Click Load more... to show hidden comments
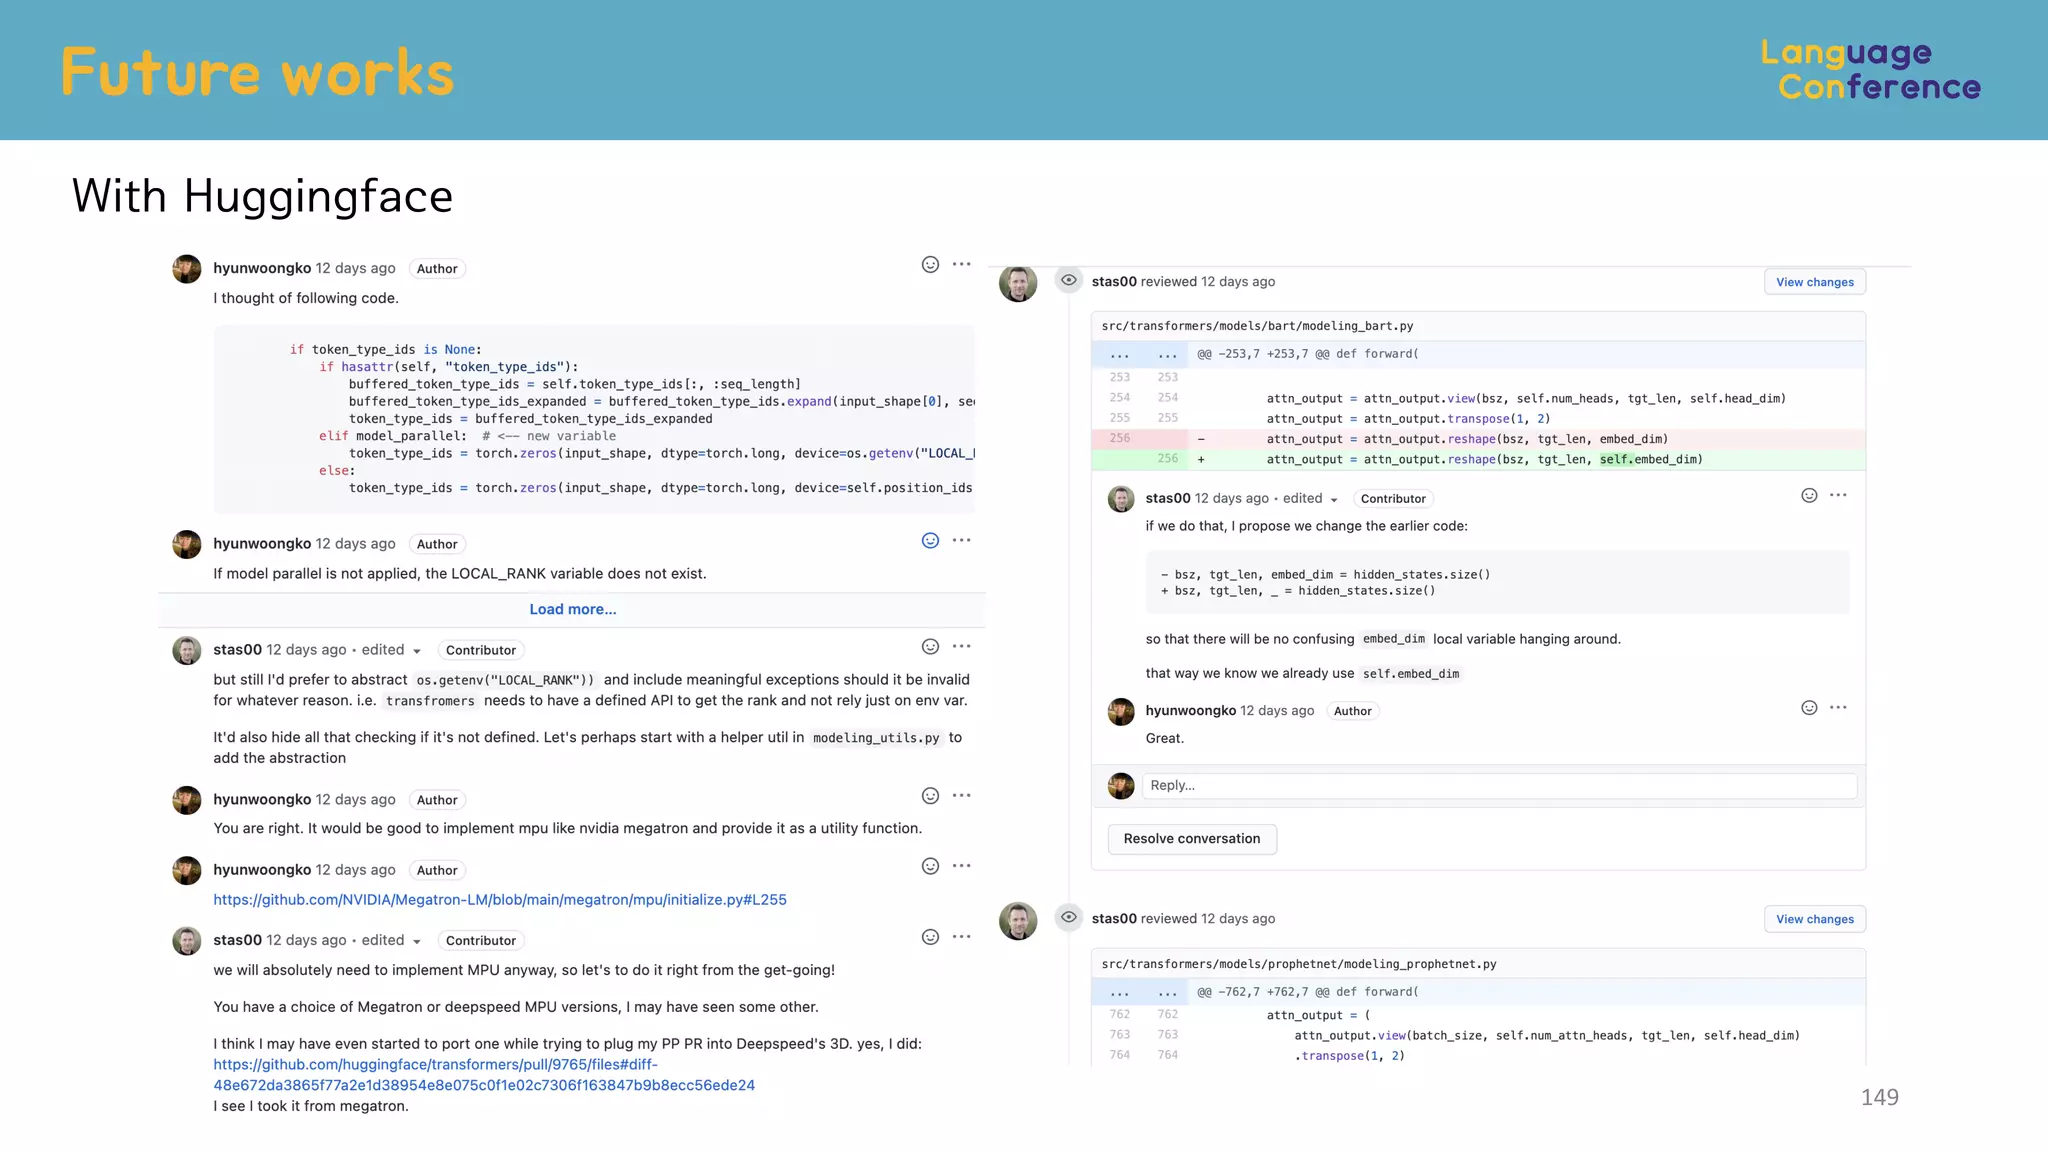Viewport: 2048px width, 1152px height. click(572, 609)
